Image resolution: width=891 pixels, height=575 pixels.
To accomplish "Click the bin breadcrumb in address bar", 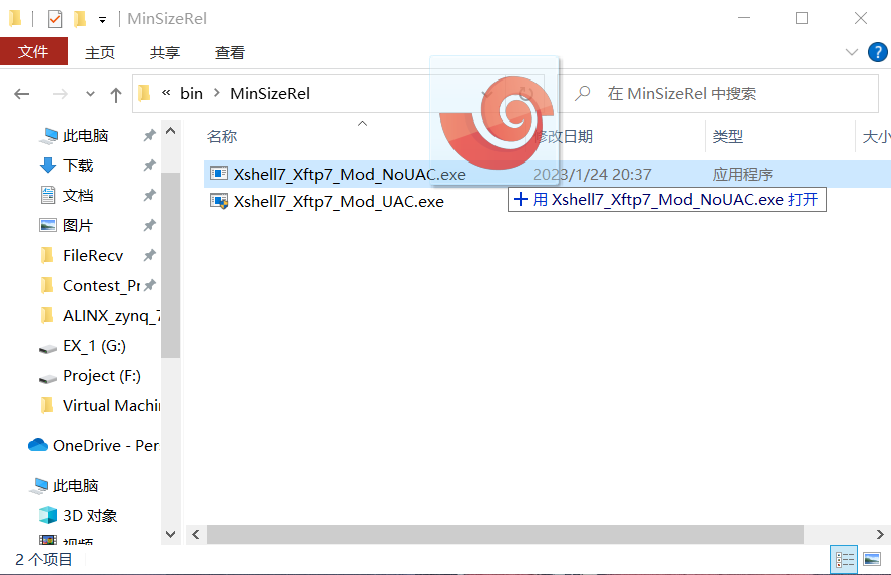I will (x=191, y=93).
